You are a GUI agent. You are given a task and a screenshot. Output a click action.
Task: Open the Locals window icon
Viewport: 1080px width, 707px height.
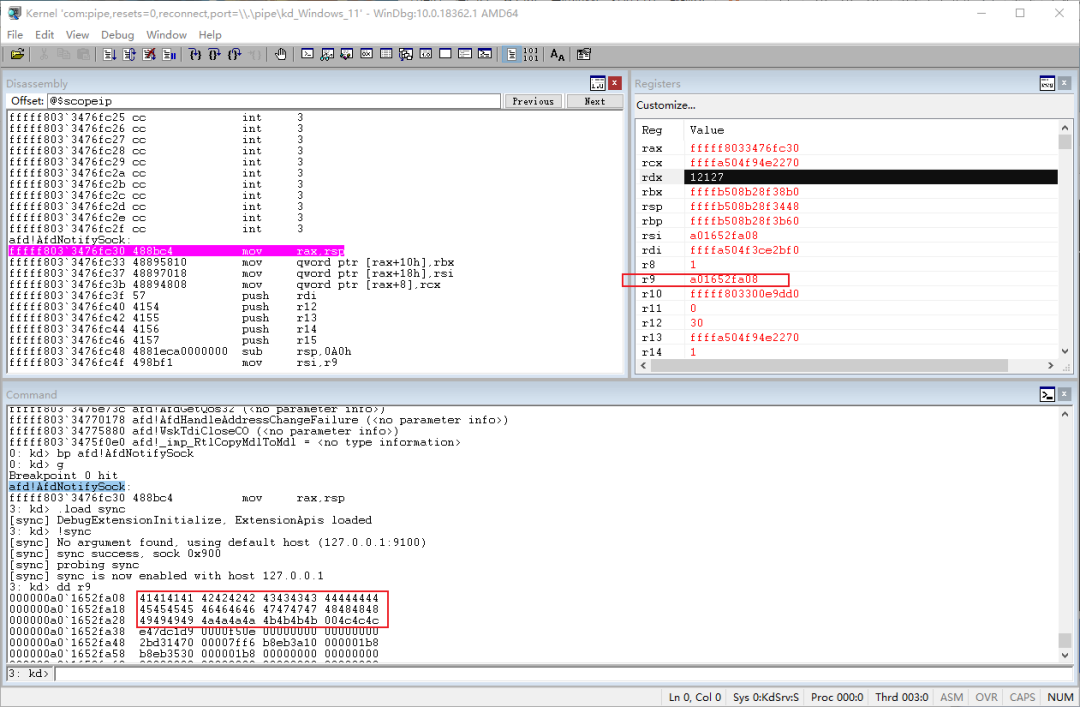pos(344,54)
